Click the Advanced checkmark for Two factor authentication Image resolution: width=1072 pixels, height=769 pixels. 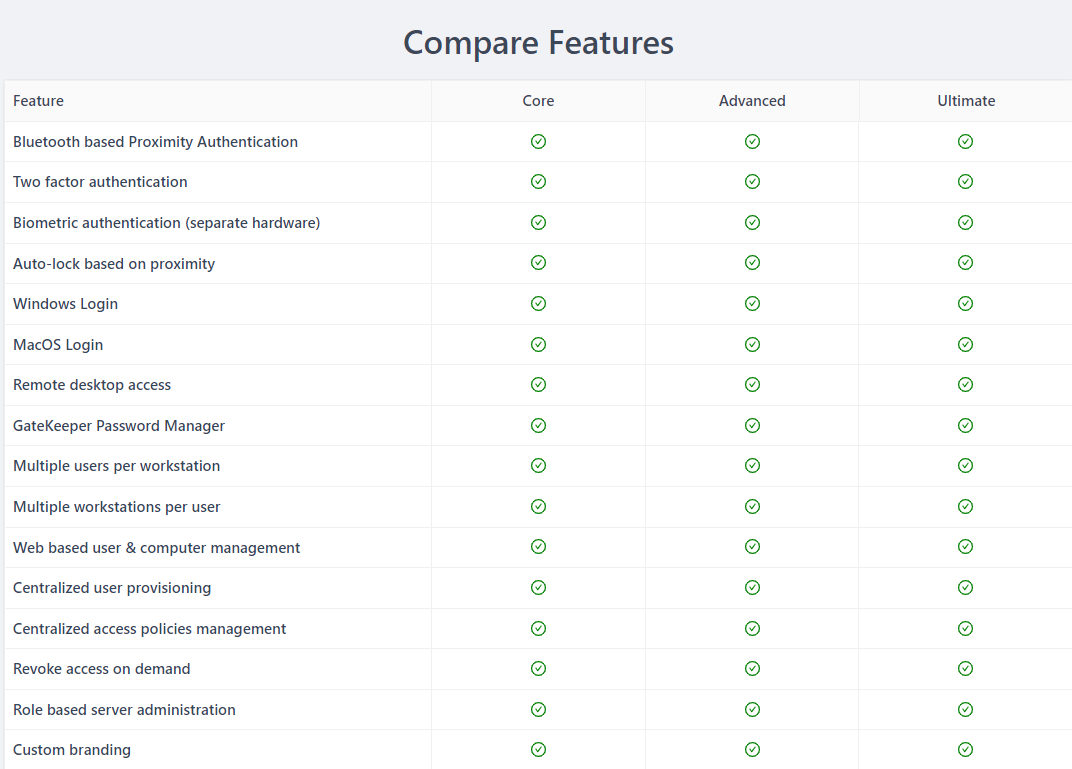click(752, 182)
